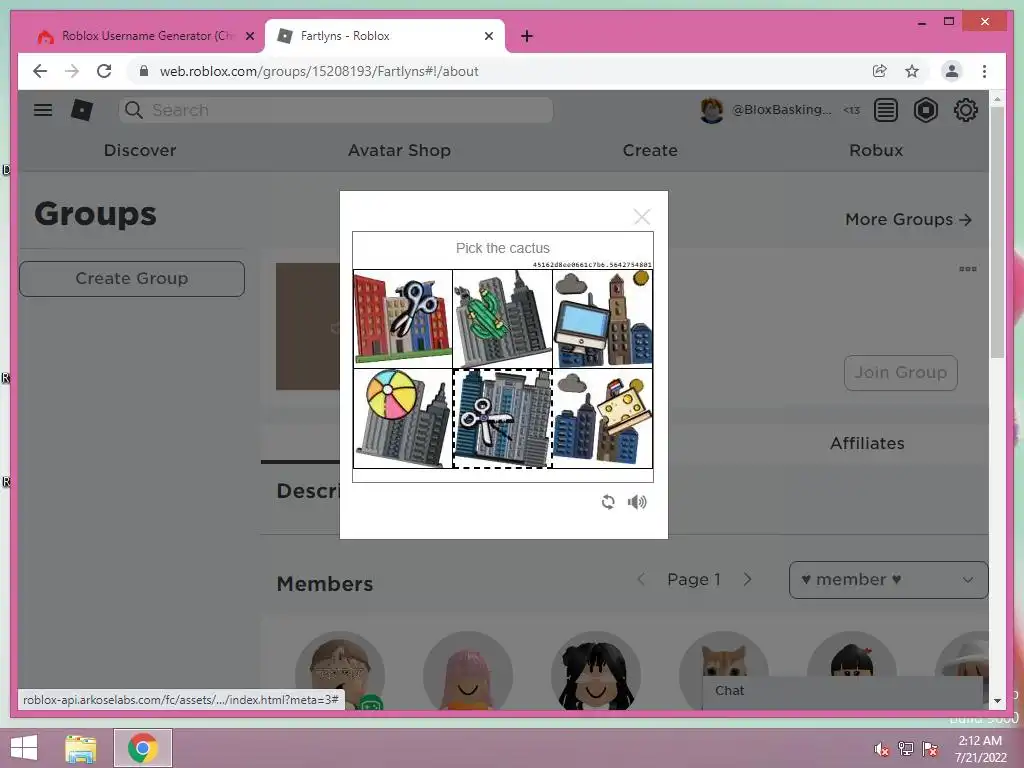
Task: Reload the captcha challenge
Action: 608,502
